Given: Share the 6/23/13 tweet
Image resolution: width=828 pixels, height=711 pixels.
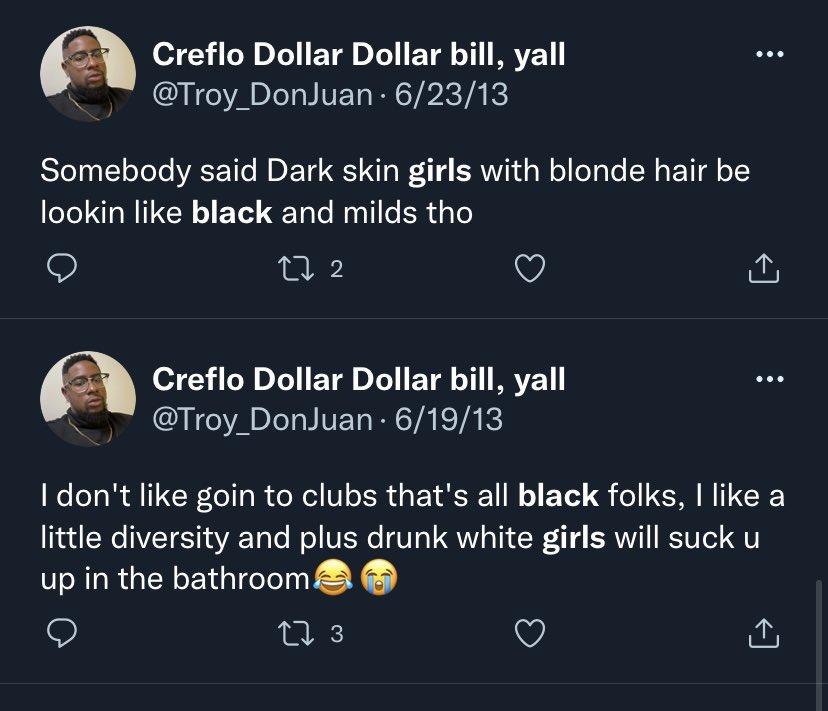Looking at the screenshot, I should [764, 268].
